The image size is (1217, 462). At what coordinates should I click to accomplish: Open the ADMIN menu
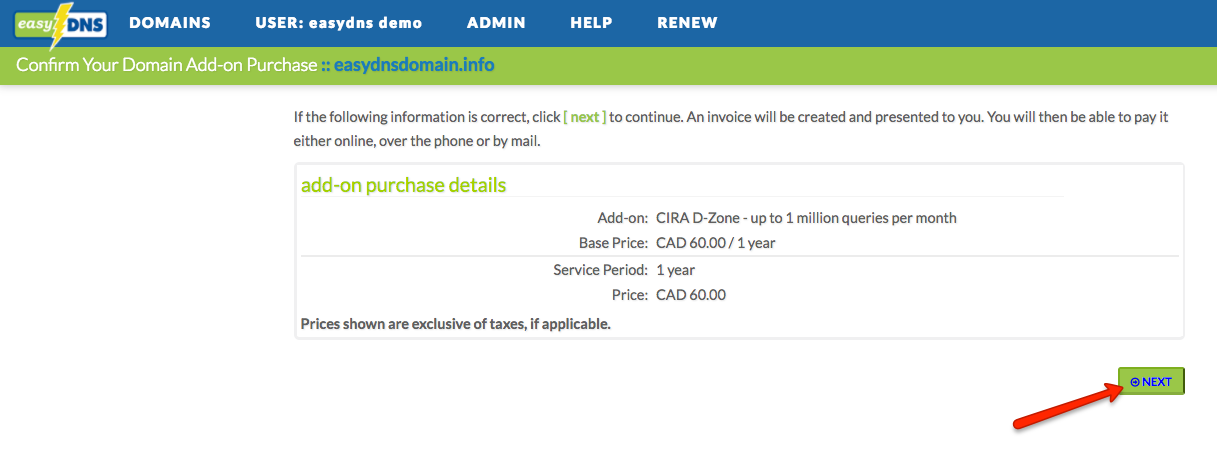(496, 23)
